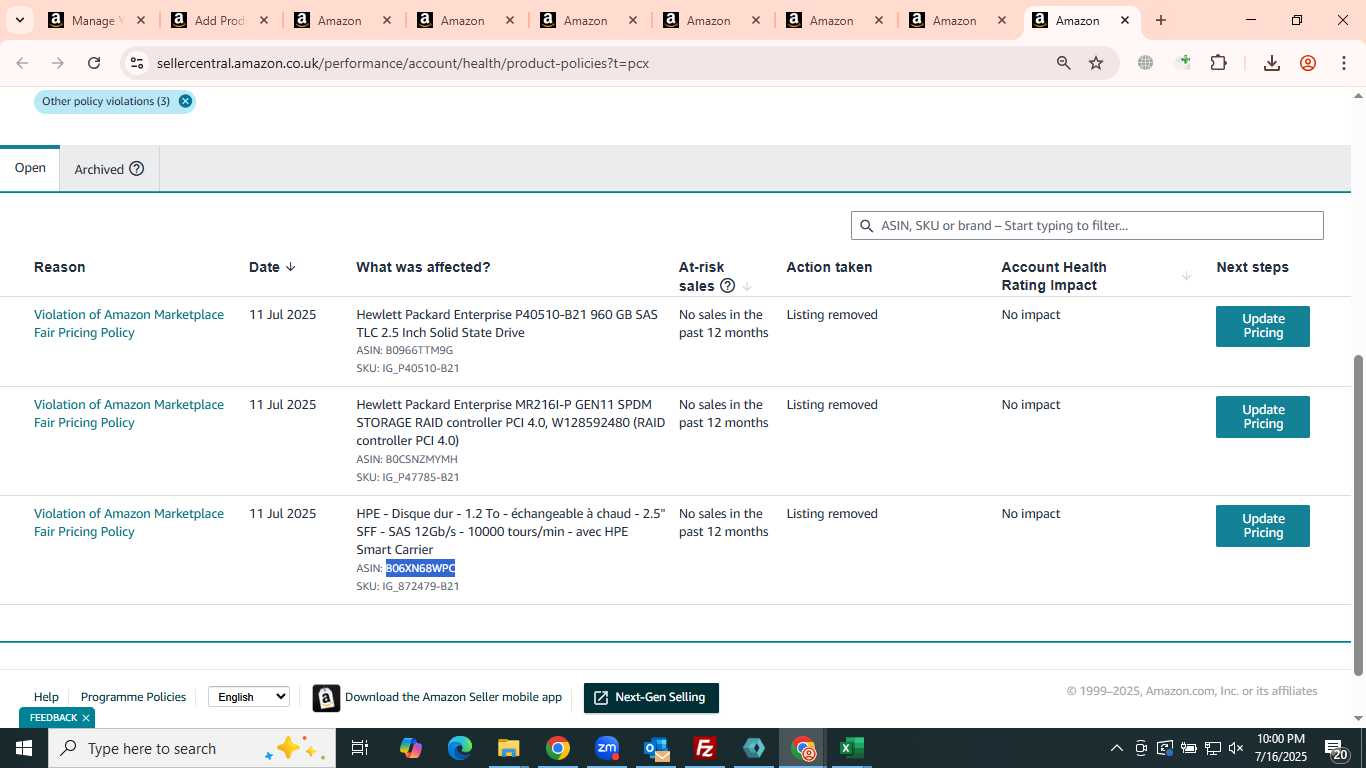Click the zoom magnifier icon in address bar
Screen dimensions: 1366x768
tap(1064, 63)
